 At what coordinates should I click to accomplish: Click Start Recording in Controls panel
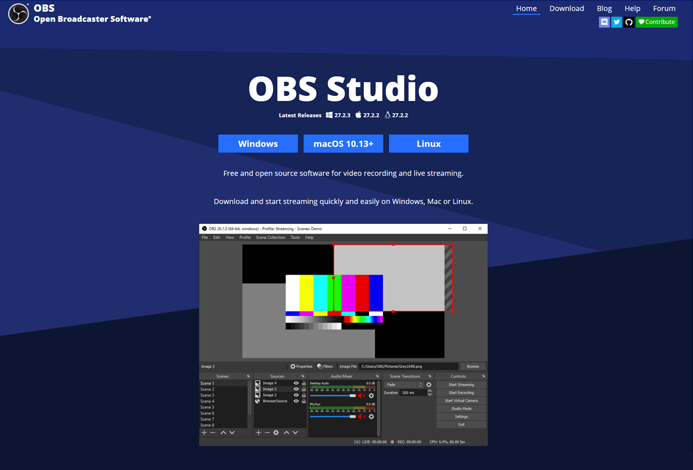461,393
